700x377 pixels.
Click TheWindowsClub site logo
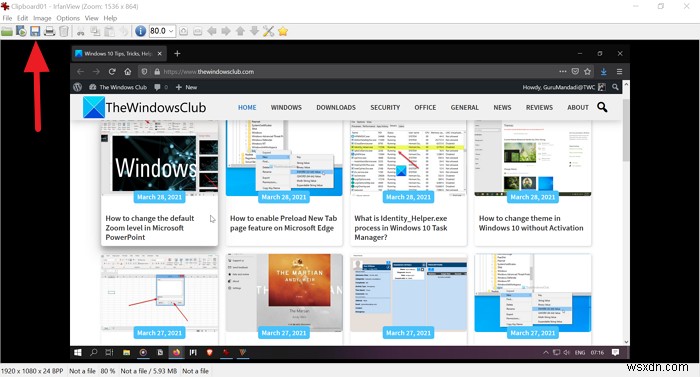click(x=144, y=107)
